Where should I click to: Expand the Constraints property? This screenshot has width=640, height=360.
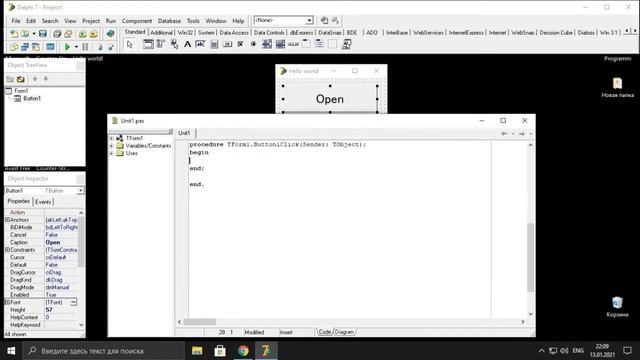[7, 250]
